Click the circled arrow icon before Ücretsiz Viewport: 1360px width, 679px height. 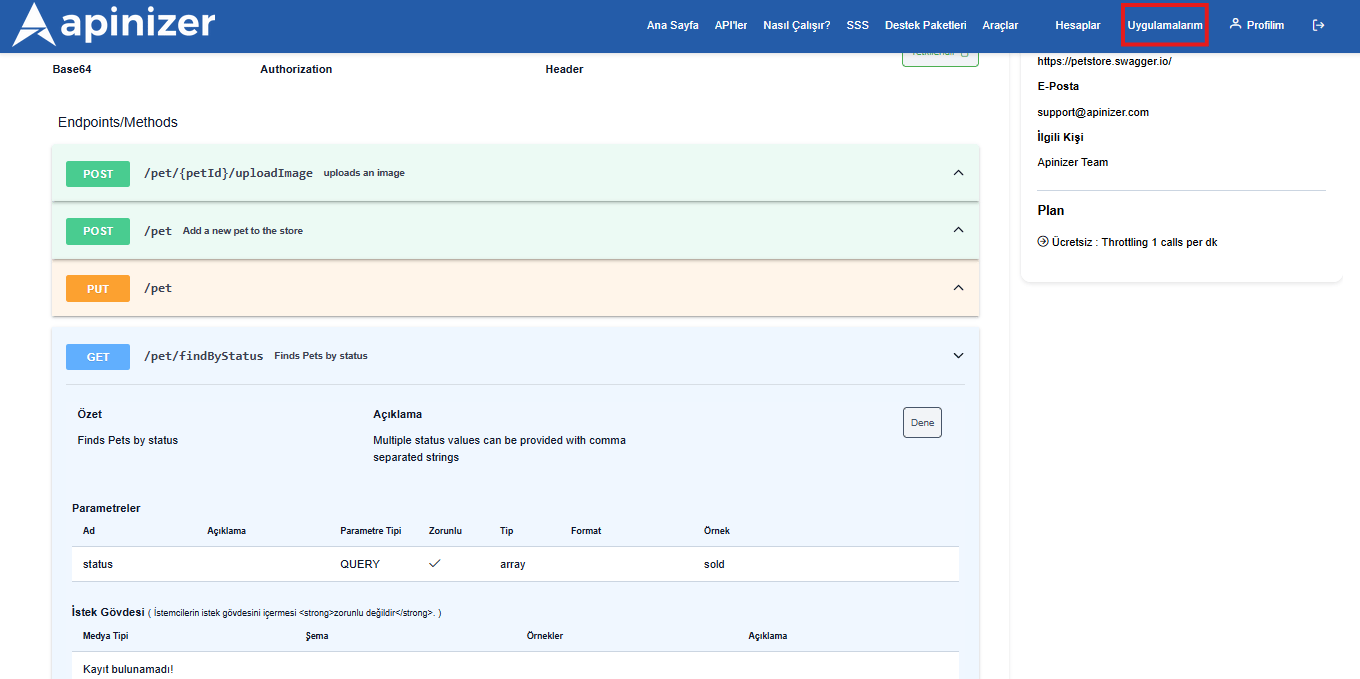click(x=1043, y=242)
